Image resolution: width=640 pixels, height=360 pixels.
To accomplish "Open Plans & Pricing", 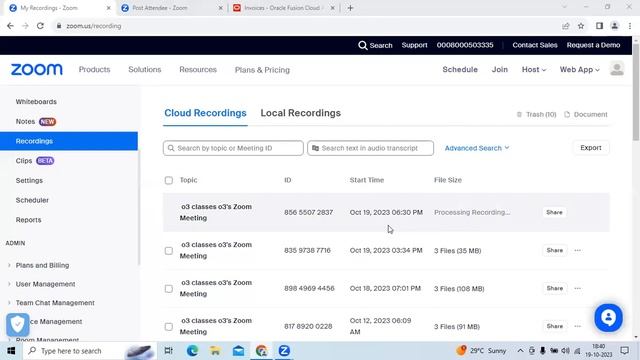I will [x=262, y=70].
